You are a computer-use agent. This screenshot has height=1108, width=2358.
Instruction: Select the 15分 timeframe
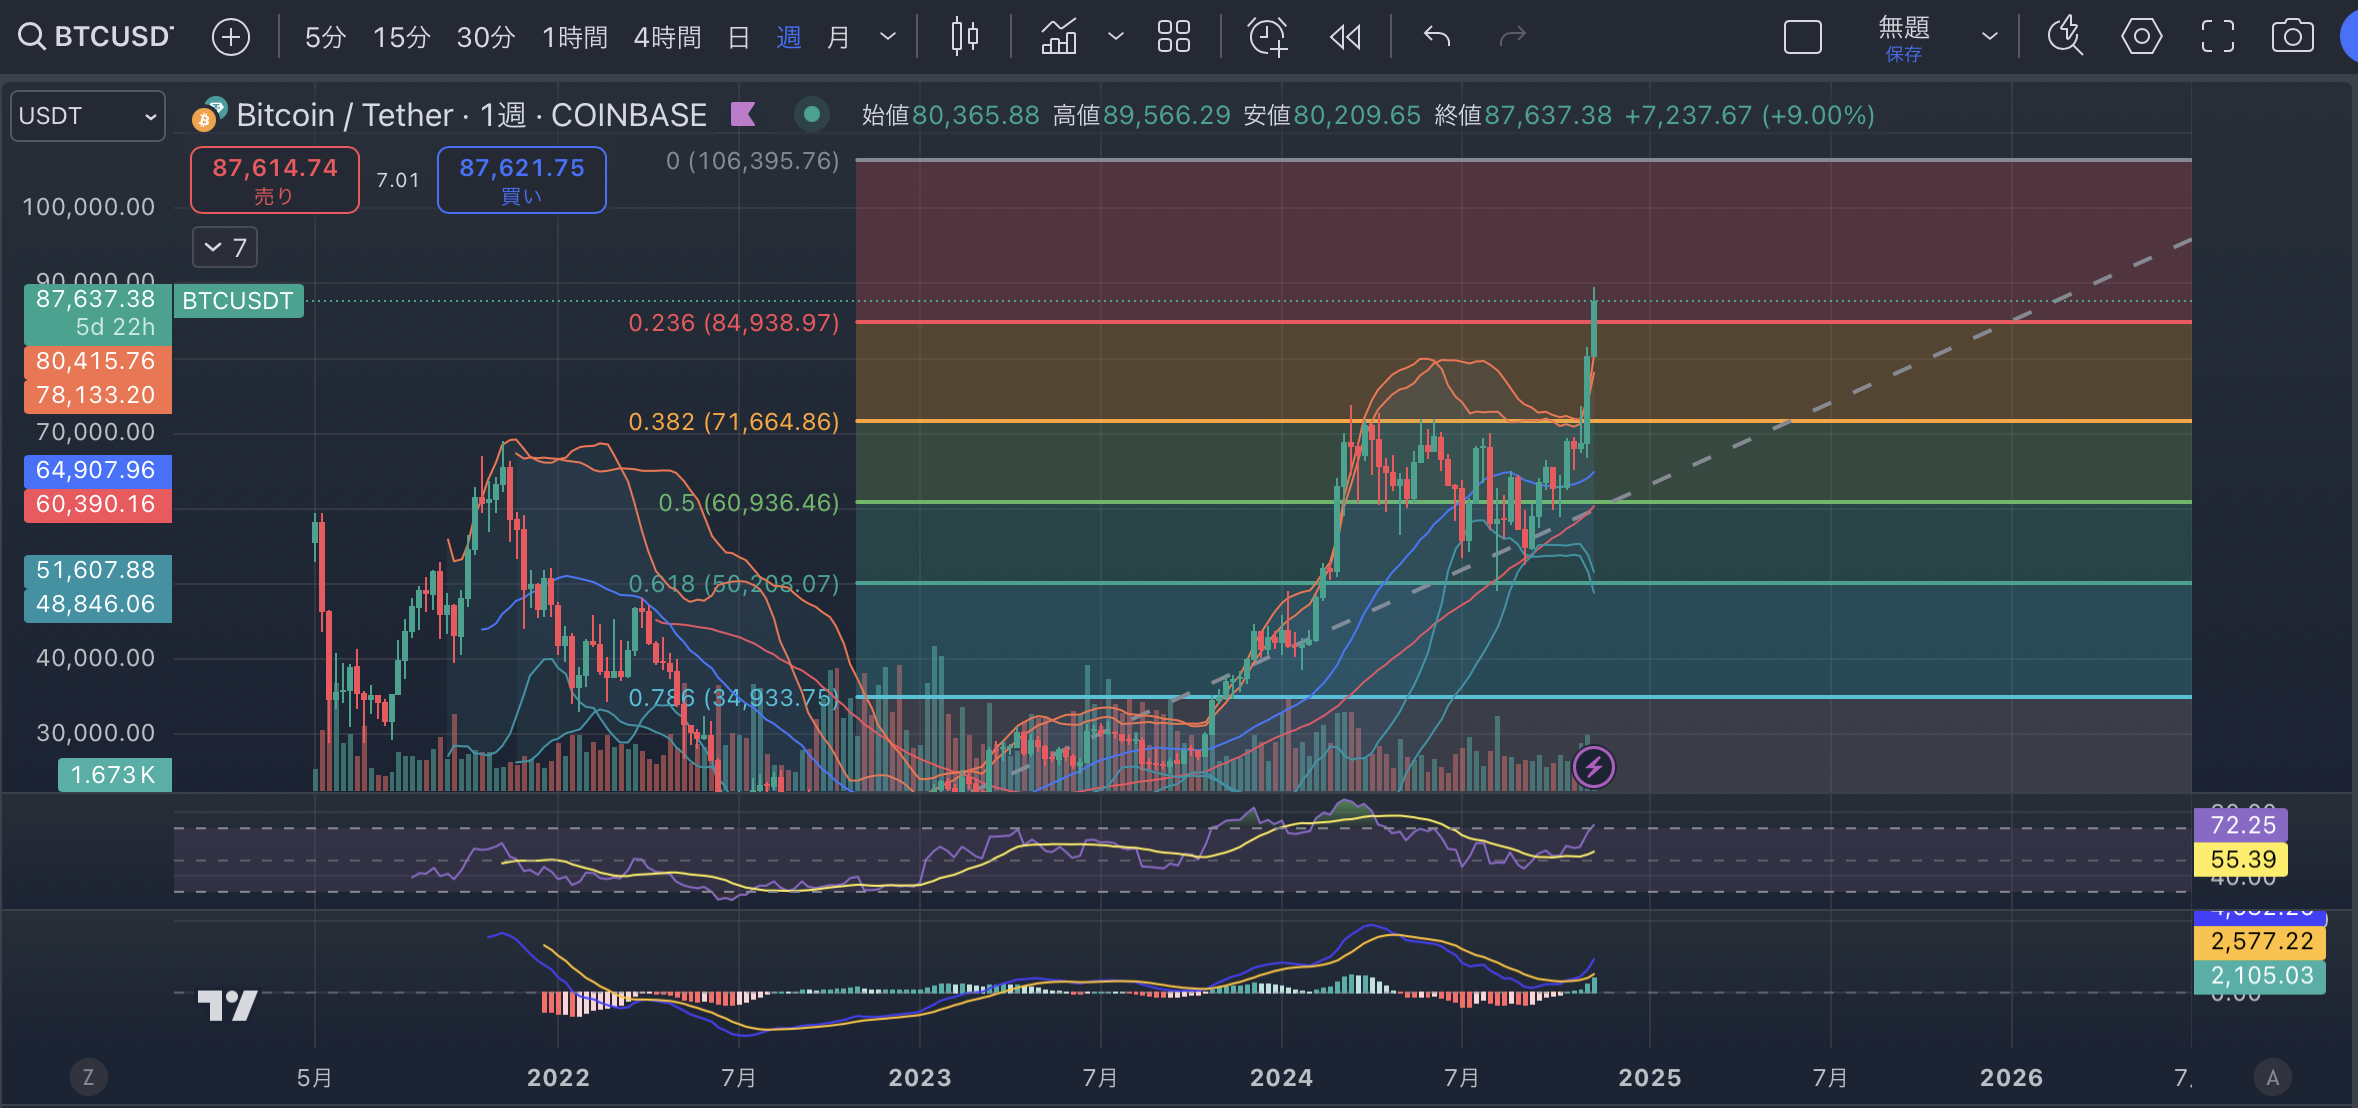[x=401, y=37]
